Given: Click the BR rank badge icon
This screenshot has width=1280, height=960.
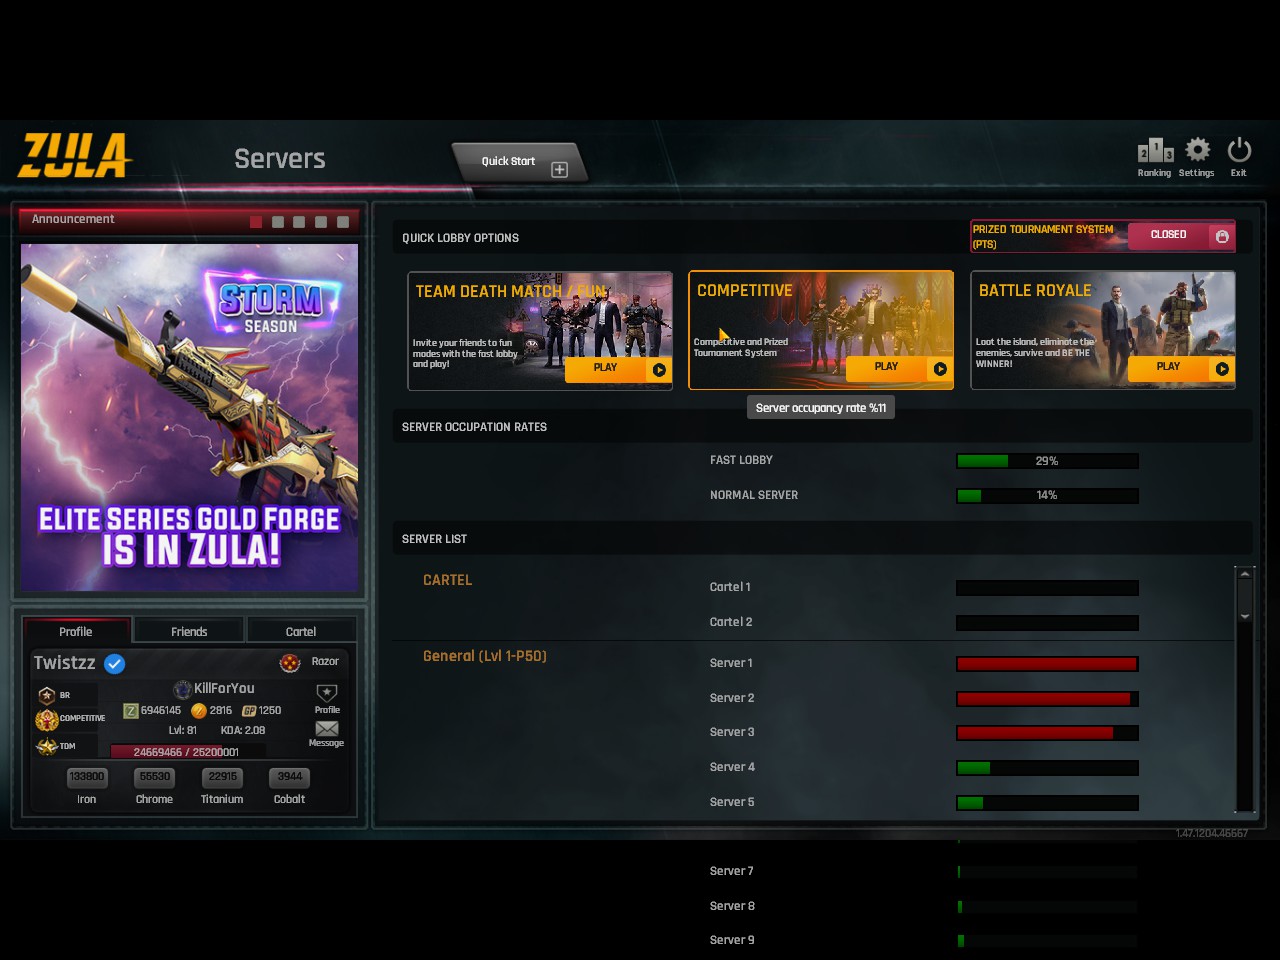Looking at the screenshot, I should point(46,695).
